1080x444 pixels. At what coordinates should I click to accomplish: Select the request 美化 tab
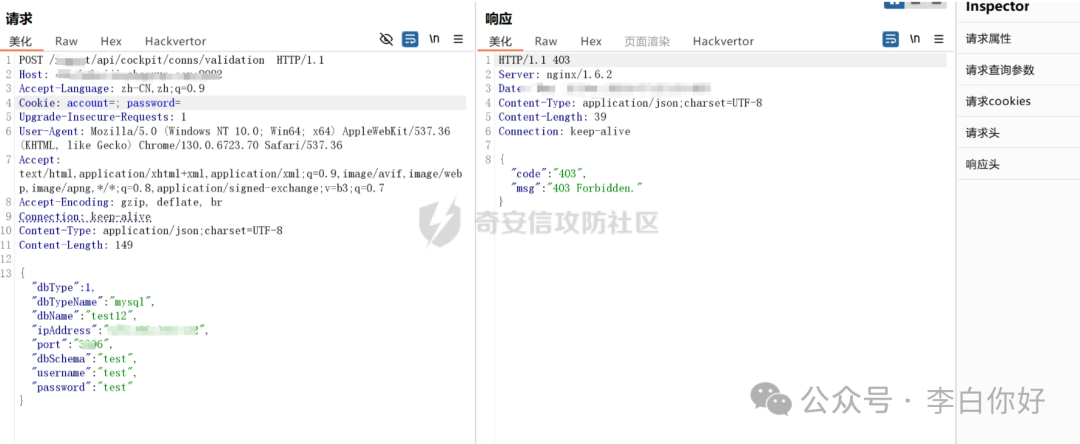[x=21, y=41]
